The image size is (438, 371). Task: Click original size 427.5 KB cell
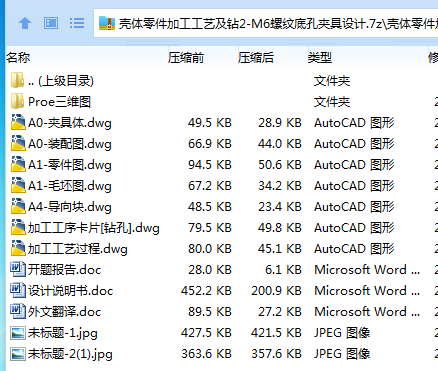206,333
